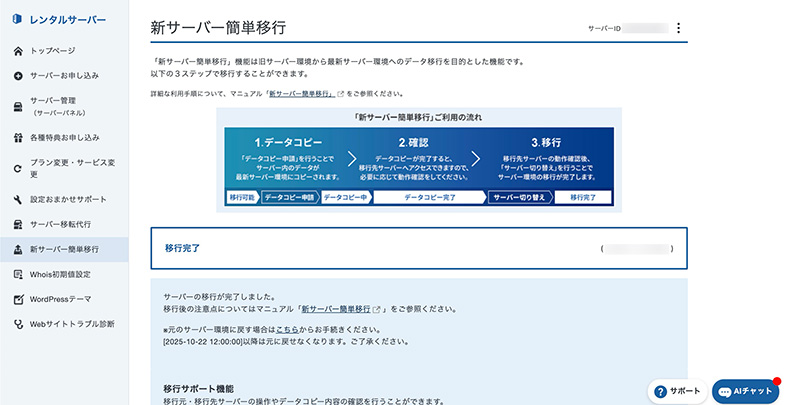The height and width of the screenshot is (405, 790).
Task: Open Whois初期値設定 from the sidebar
Action: coord(60,274)
